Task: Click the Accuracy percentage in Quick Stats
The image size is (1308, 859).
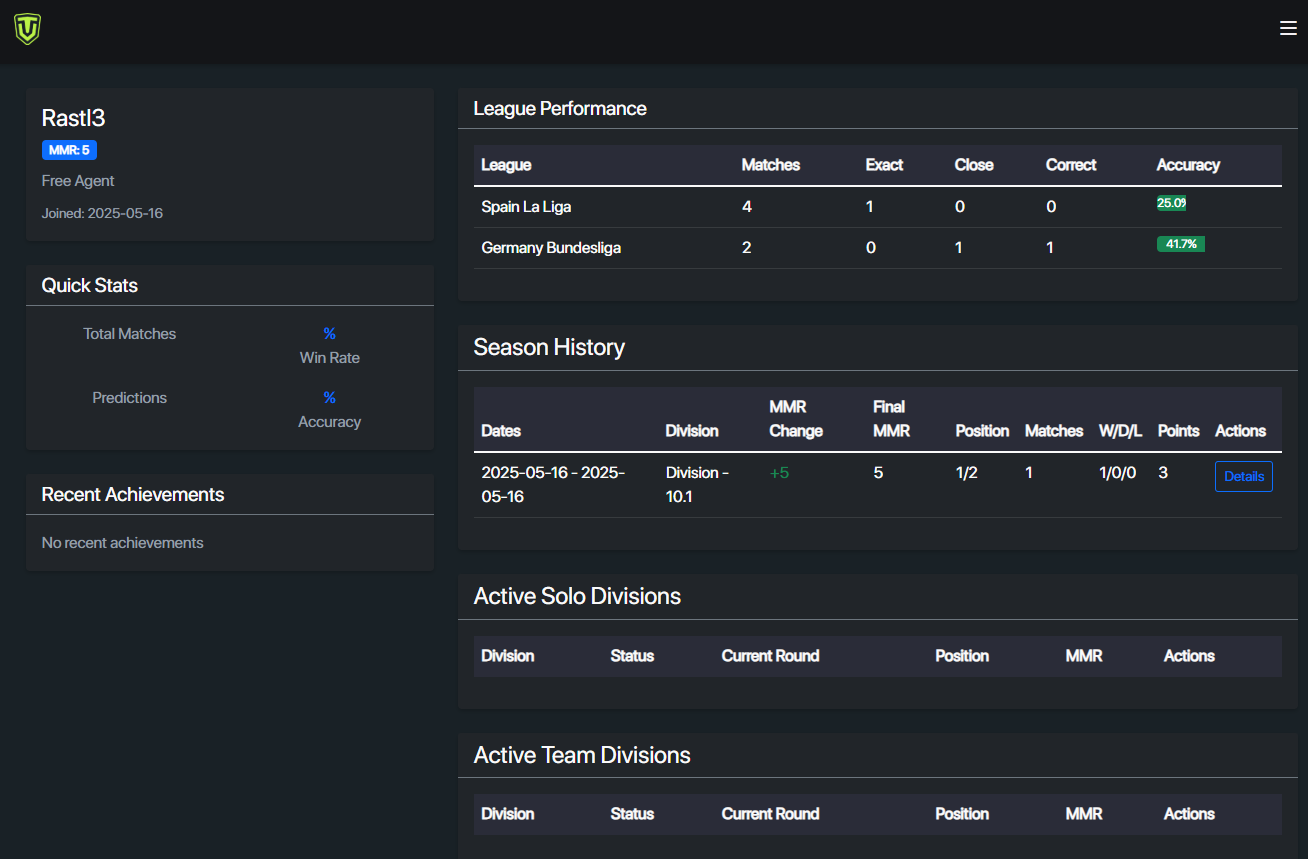Action: tap(329, 398)
